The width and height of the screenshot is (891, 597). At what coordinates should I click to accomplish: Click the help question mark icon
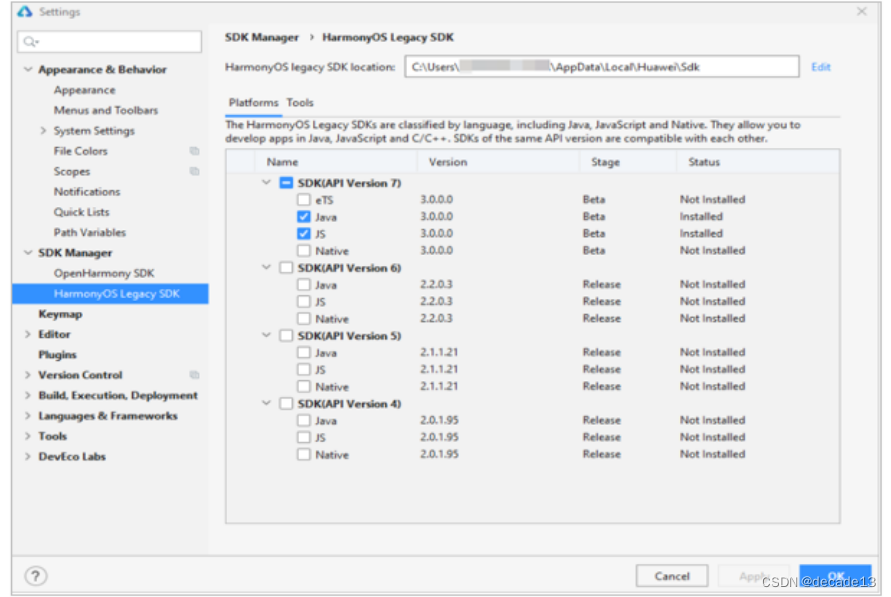click(x=36, y=576)
